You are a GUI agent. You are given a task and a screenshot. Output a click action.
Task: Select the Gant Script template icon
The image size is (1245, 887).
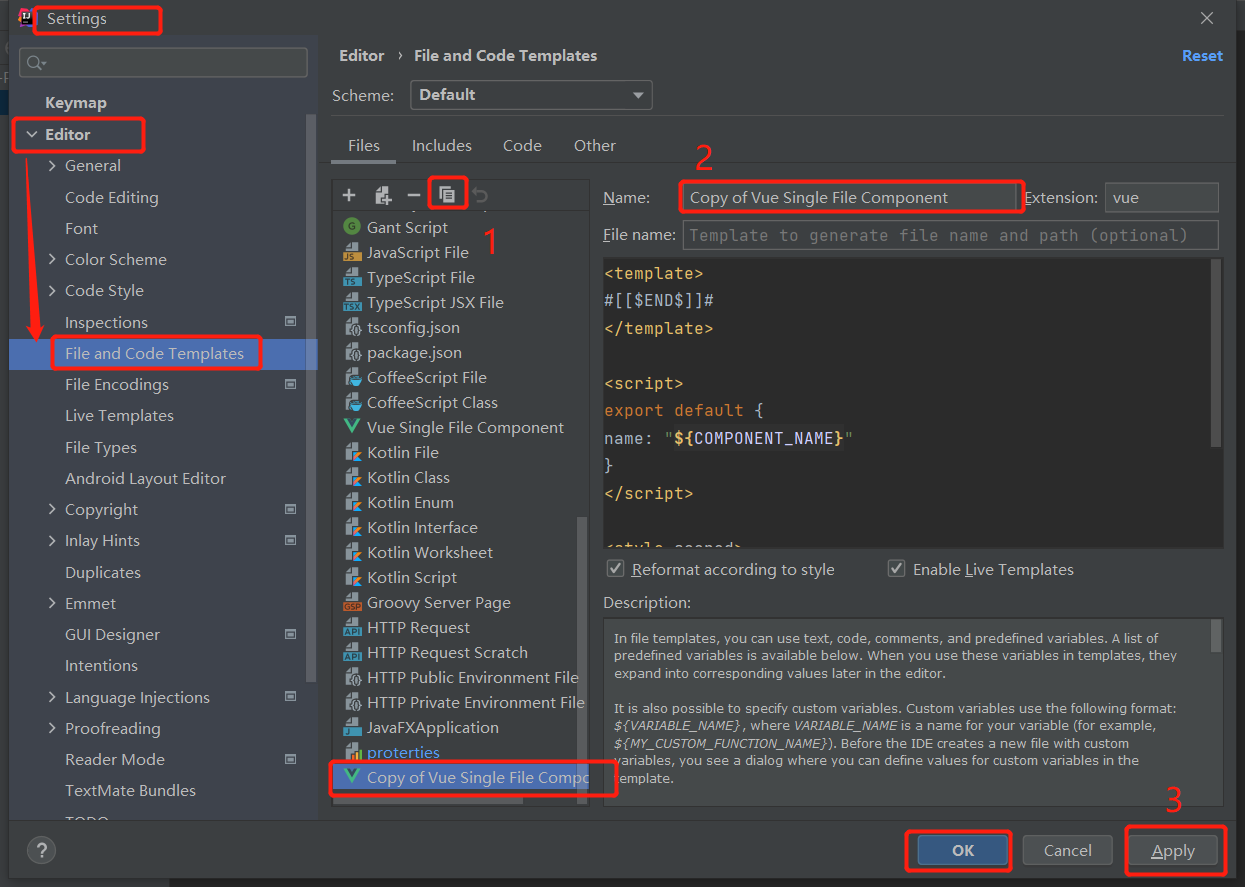click(351, 227)
